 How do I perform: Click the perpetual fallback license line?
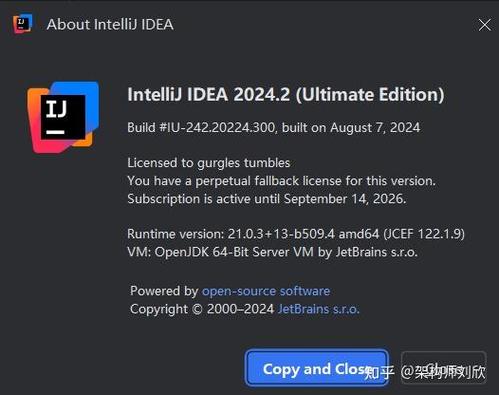tap(281, 181)
